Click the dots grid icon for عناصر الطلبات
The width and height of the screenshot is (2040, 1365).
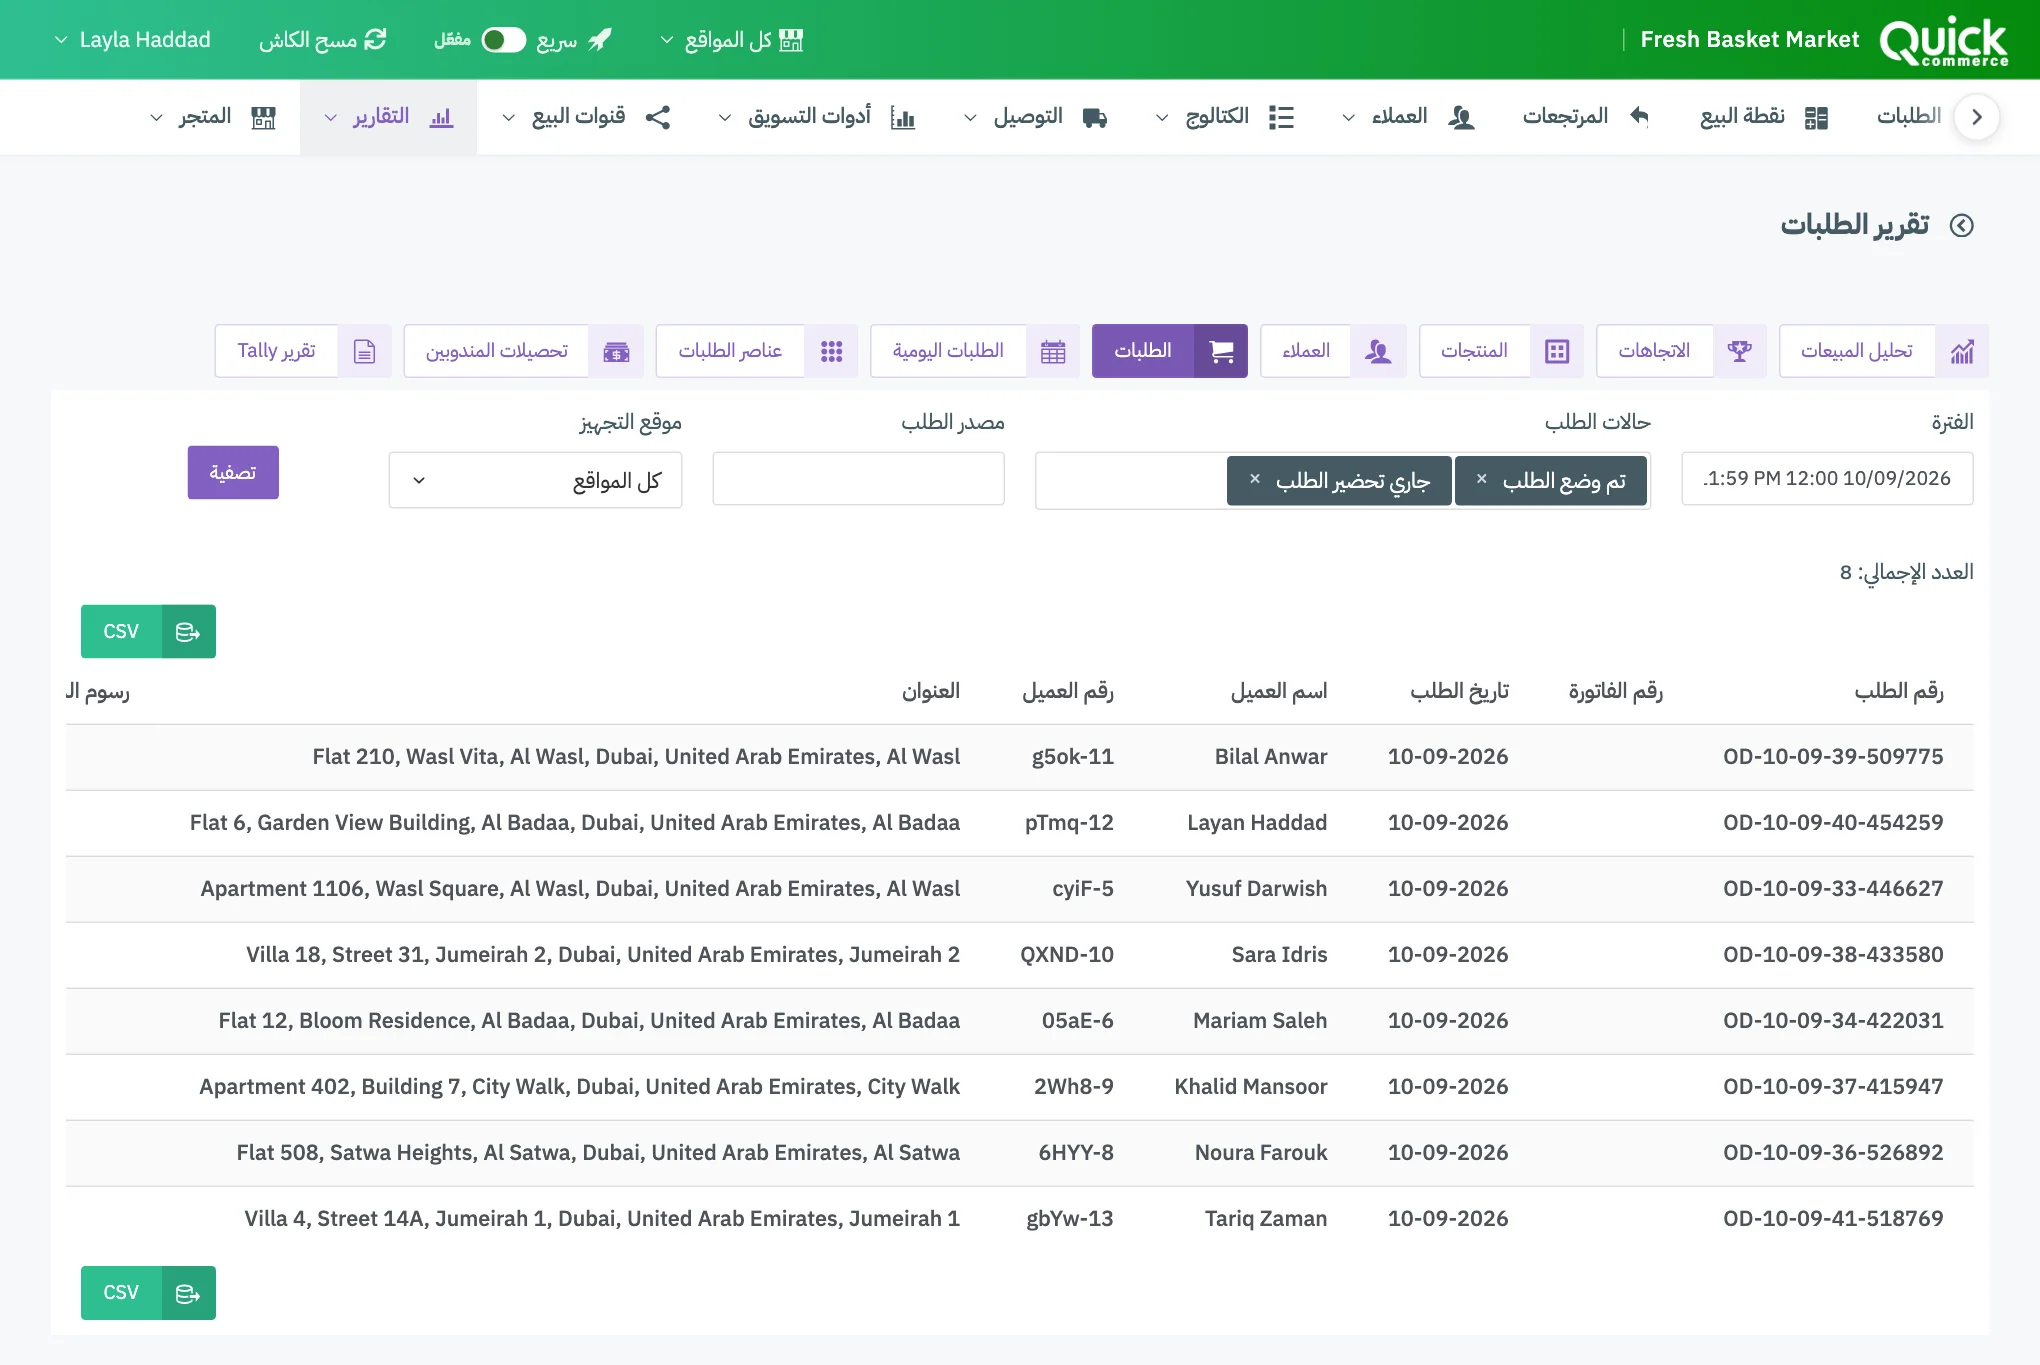tap(831, 351)
